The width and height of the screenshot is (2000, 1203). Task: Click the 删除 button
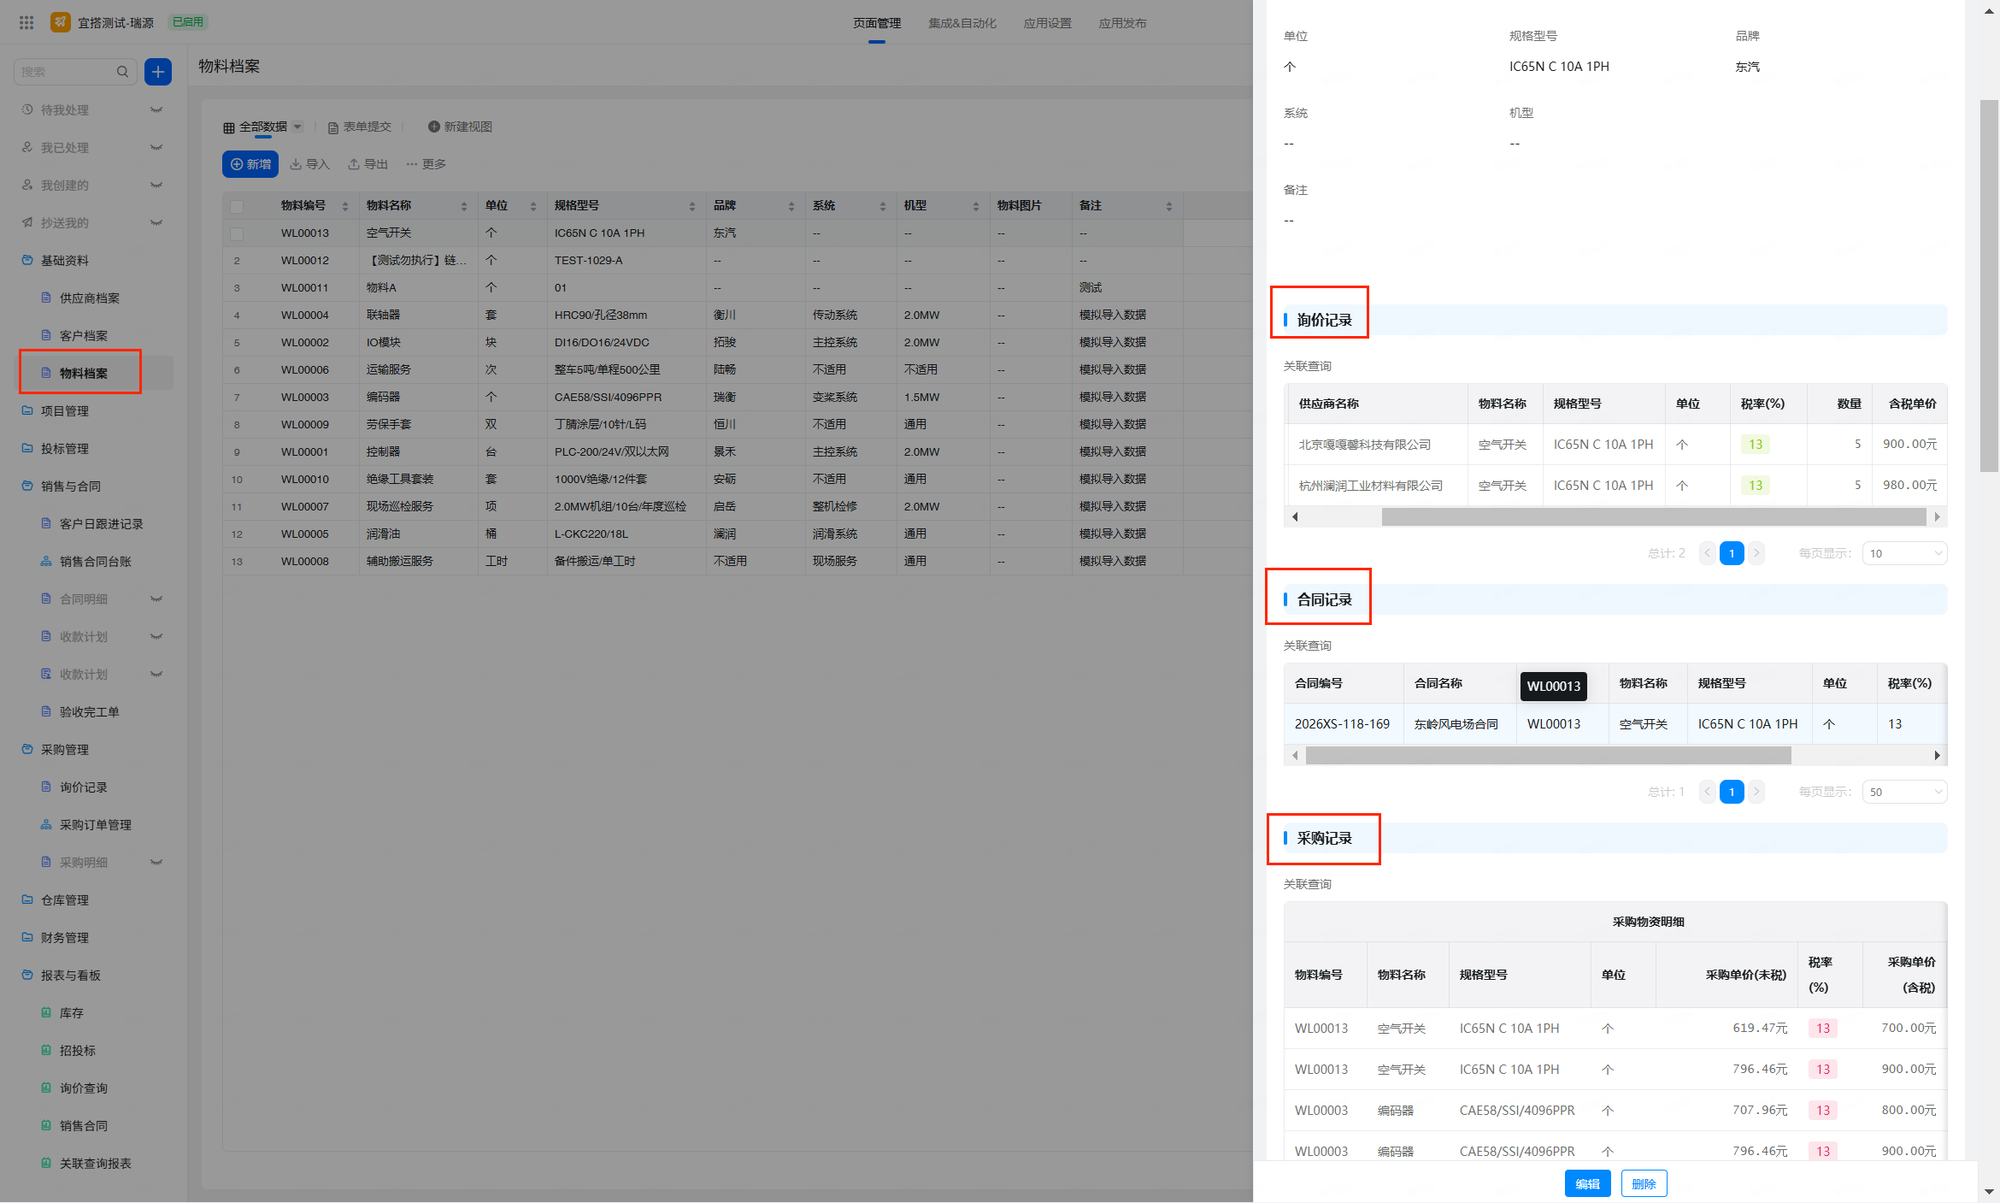pyautogui.click(x=1644, y=1184)
